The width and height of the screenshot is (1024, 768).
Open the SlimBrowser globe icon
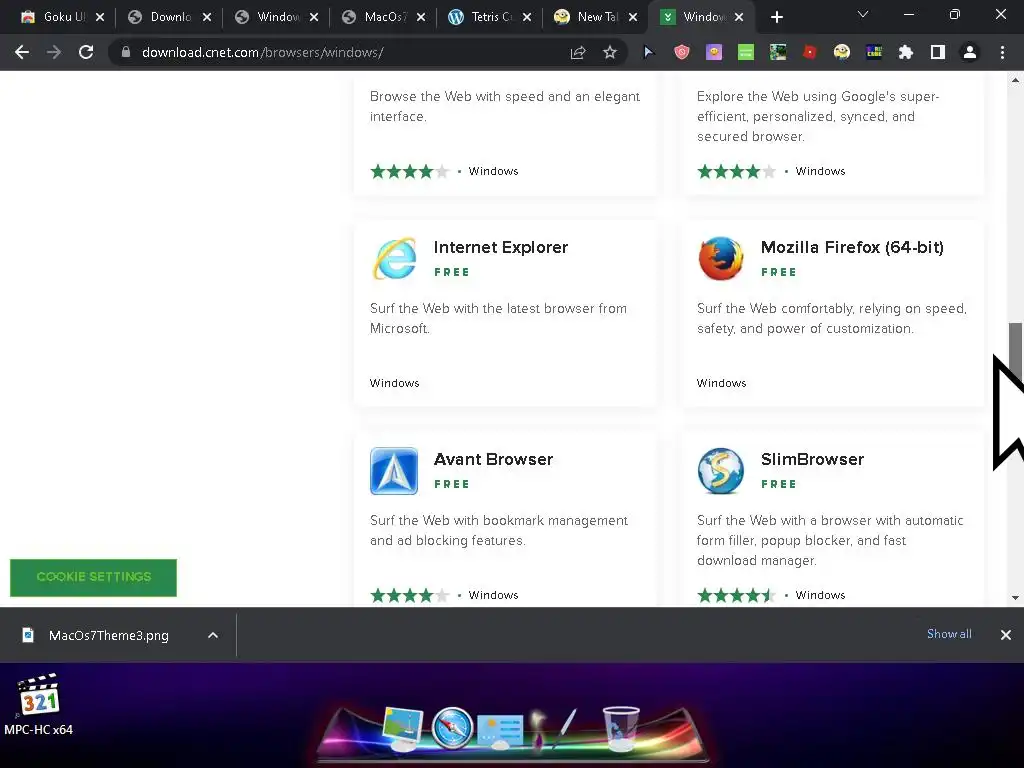721,471
